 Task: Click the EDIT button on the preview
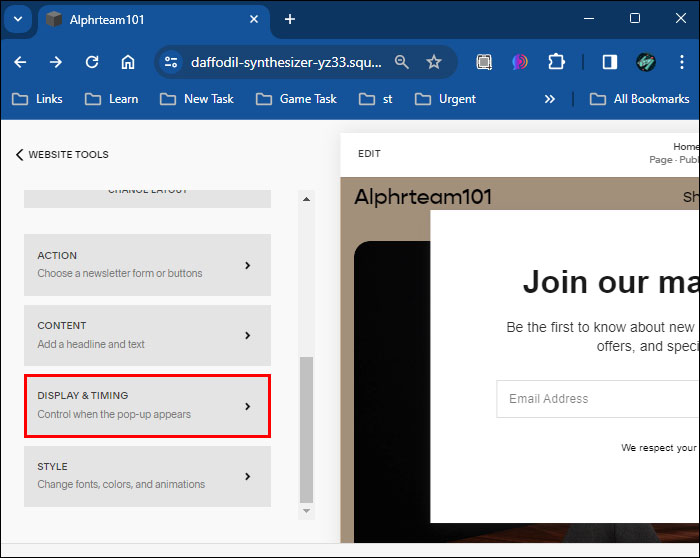click(x=369, y=154)
